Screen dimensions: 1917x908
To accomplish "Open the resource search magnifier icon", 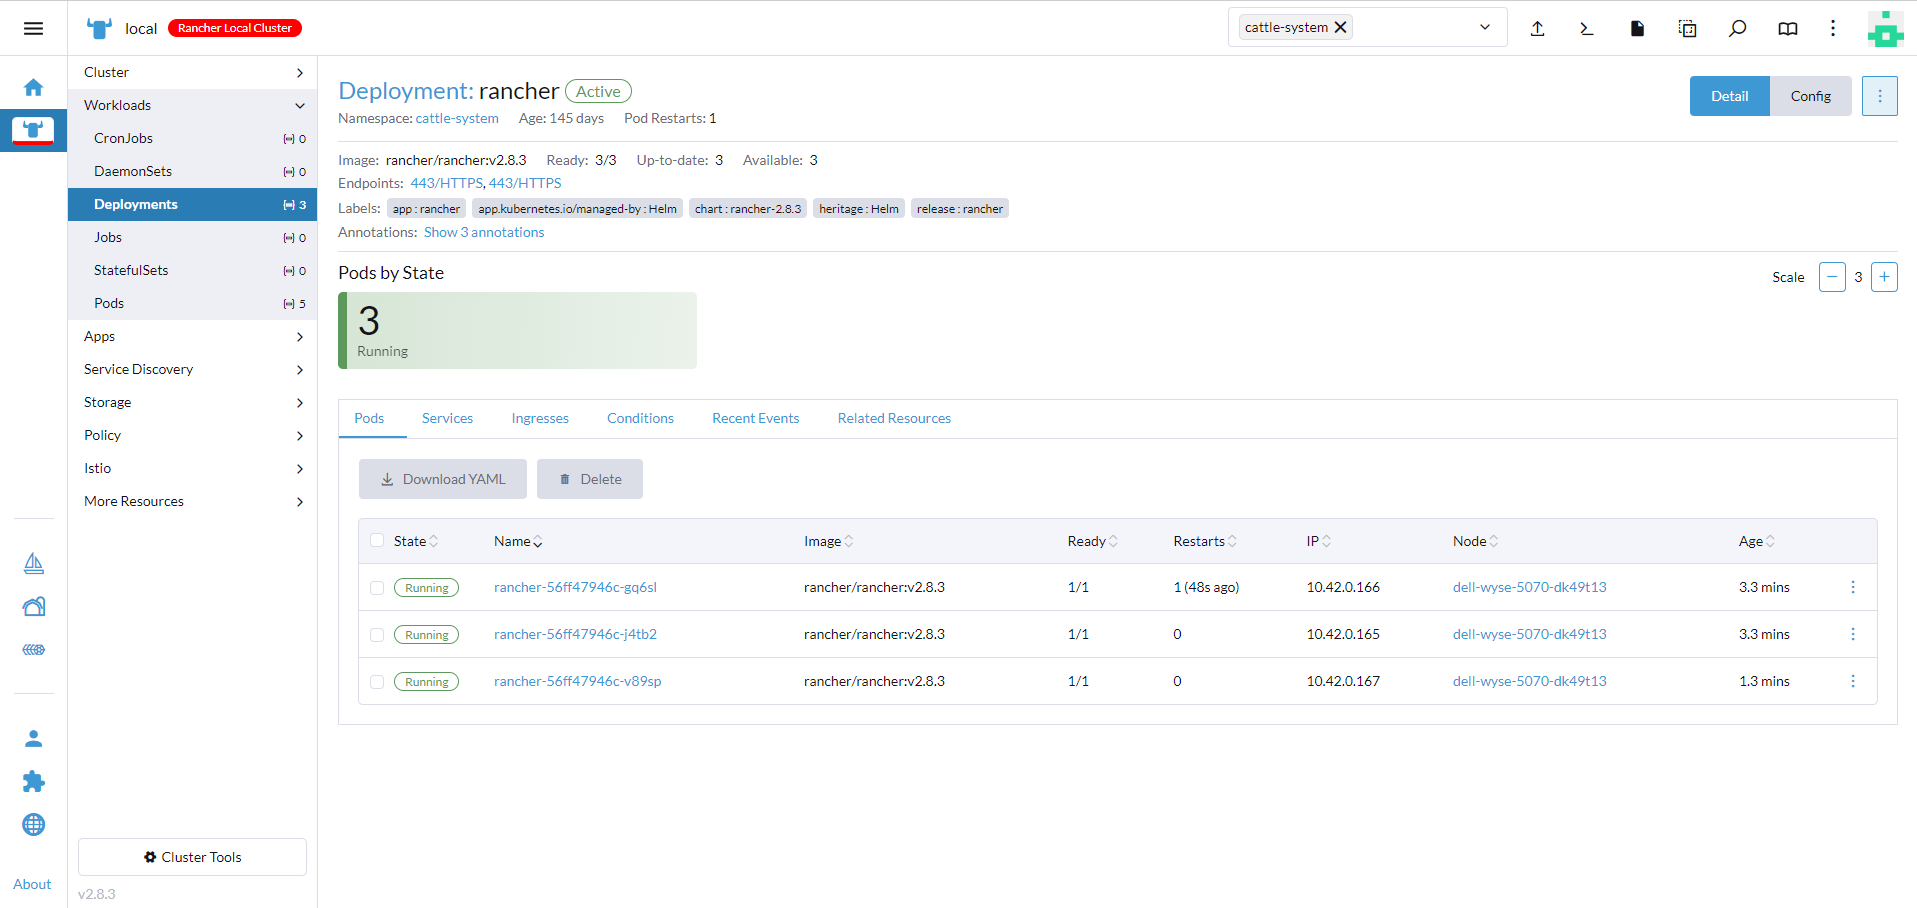I will coord(1737,28).
